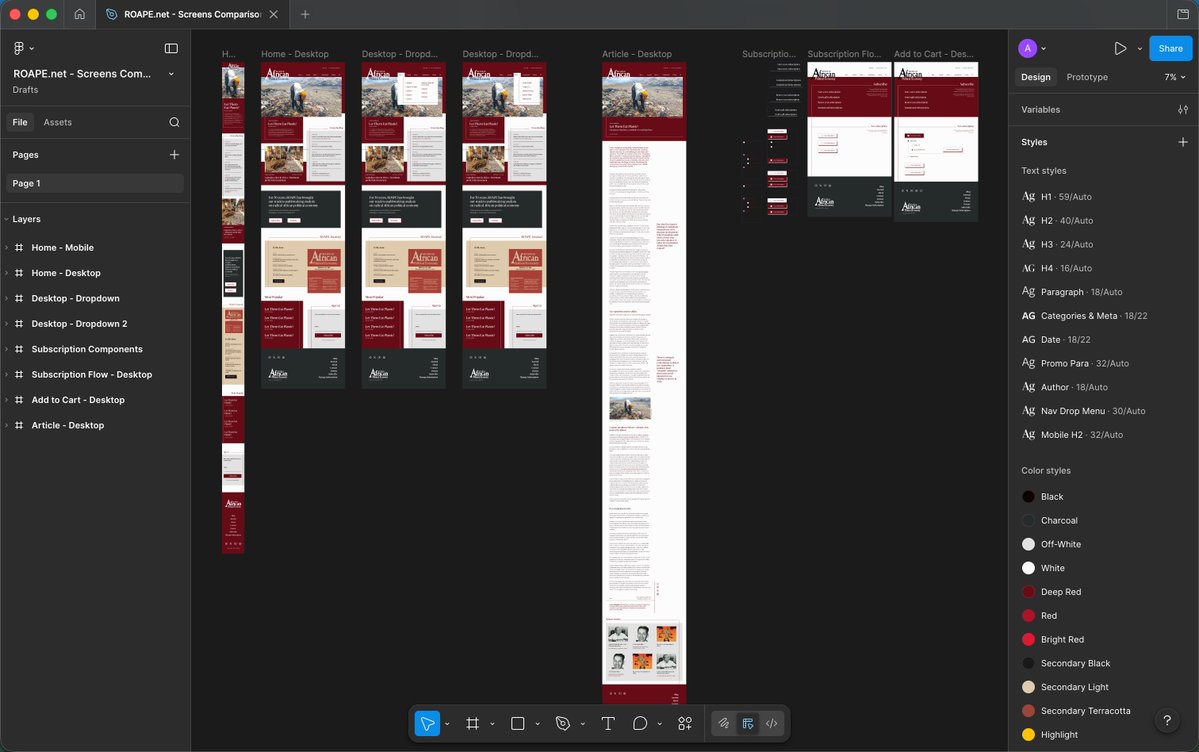Select the Frame tool
Image resolution: width=1199 pixels, height=752 pixels.
pyautogui.click(x=471, y=722)
